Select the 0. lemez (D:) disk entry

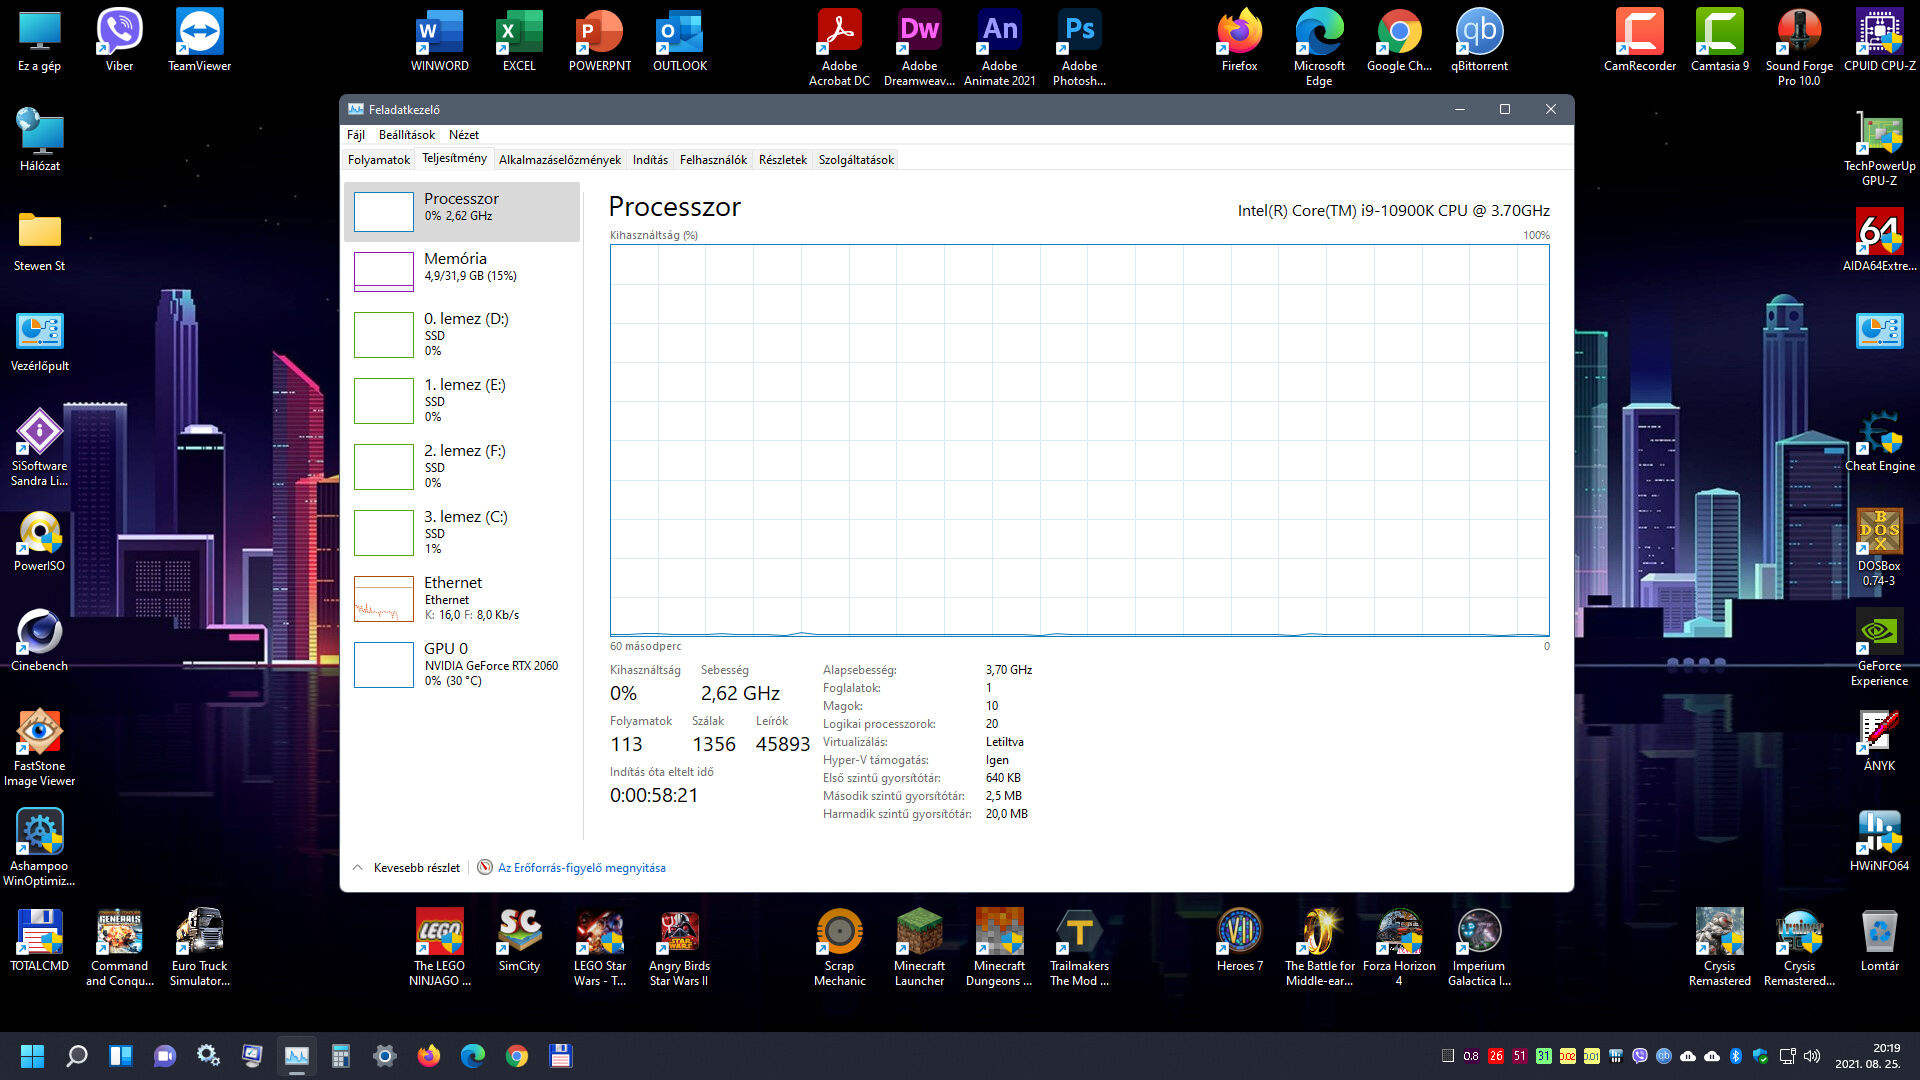[462, 334]
